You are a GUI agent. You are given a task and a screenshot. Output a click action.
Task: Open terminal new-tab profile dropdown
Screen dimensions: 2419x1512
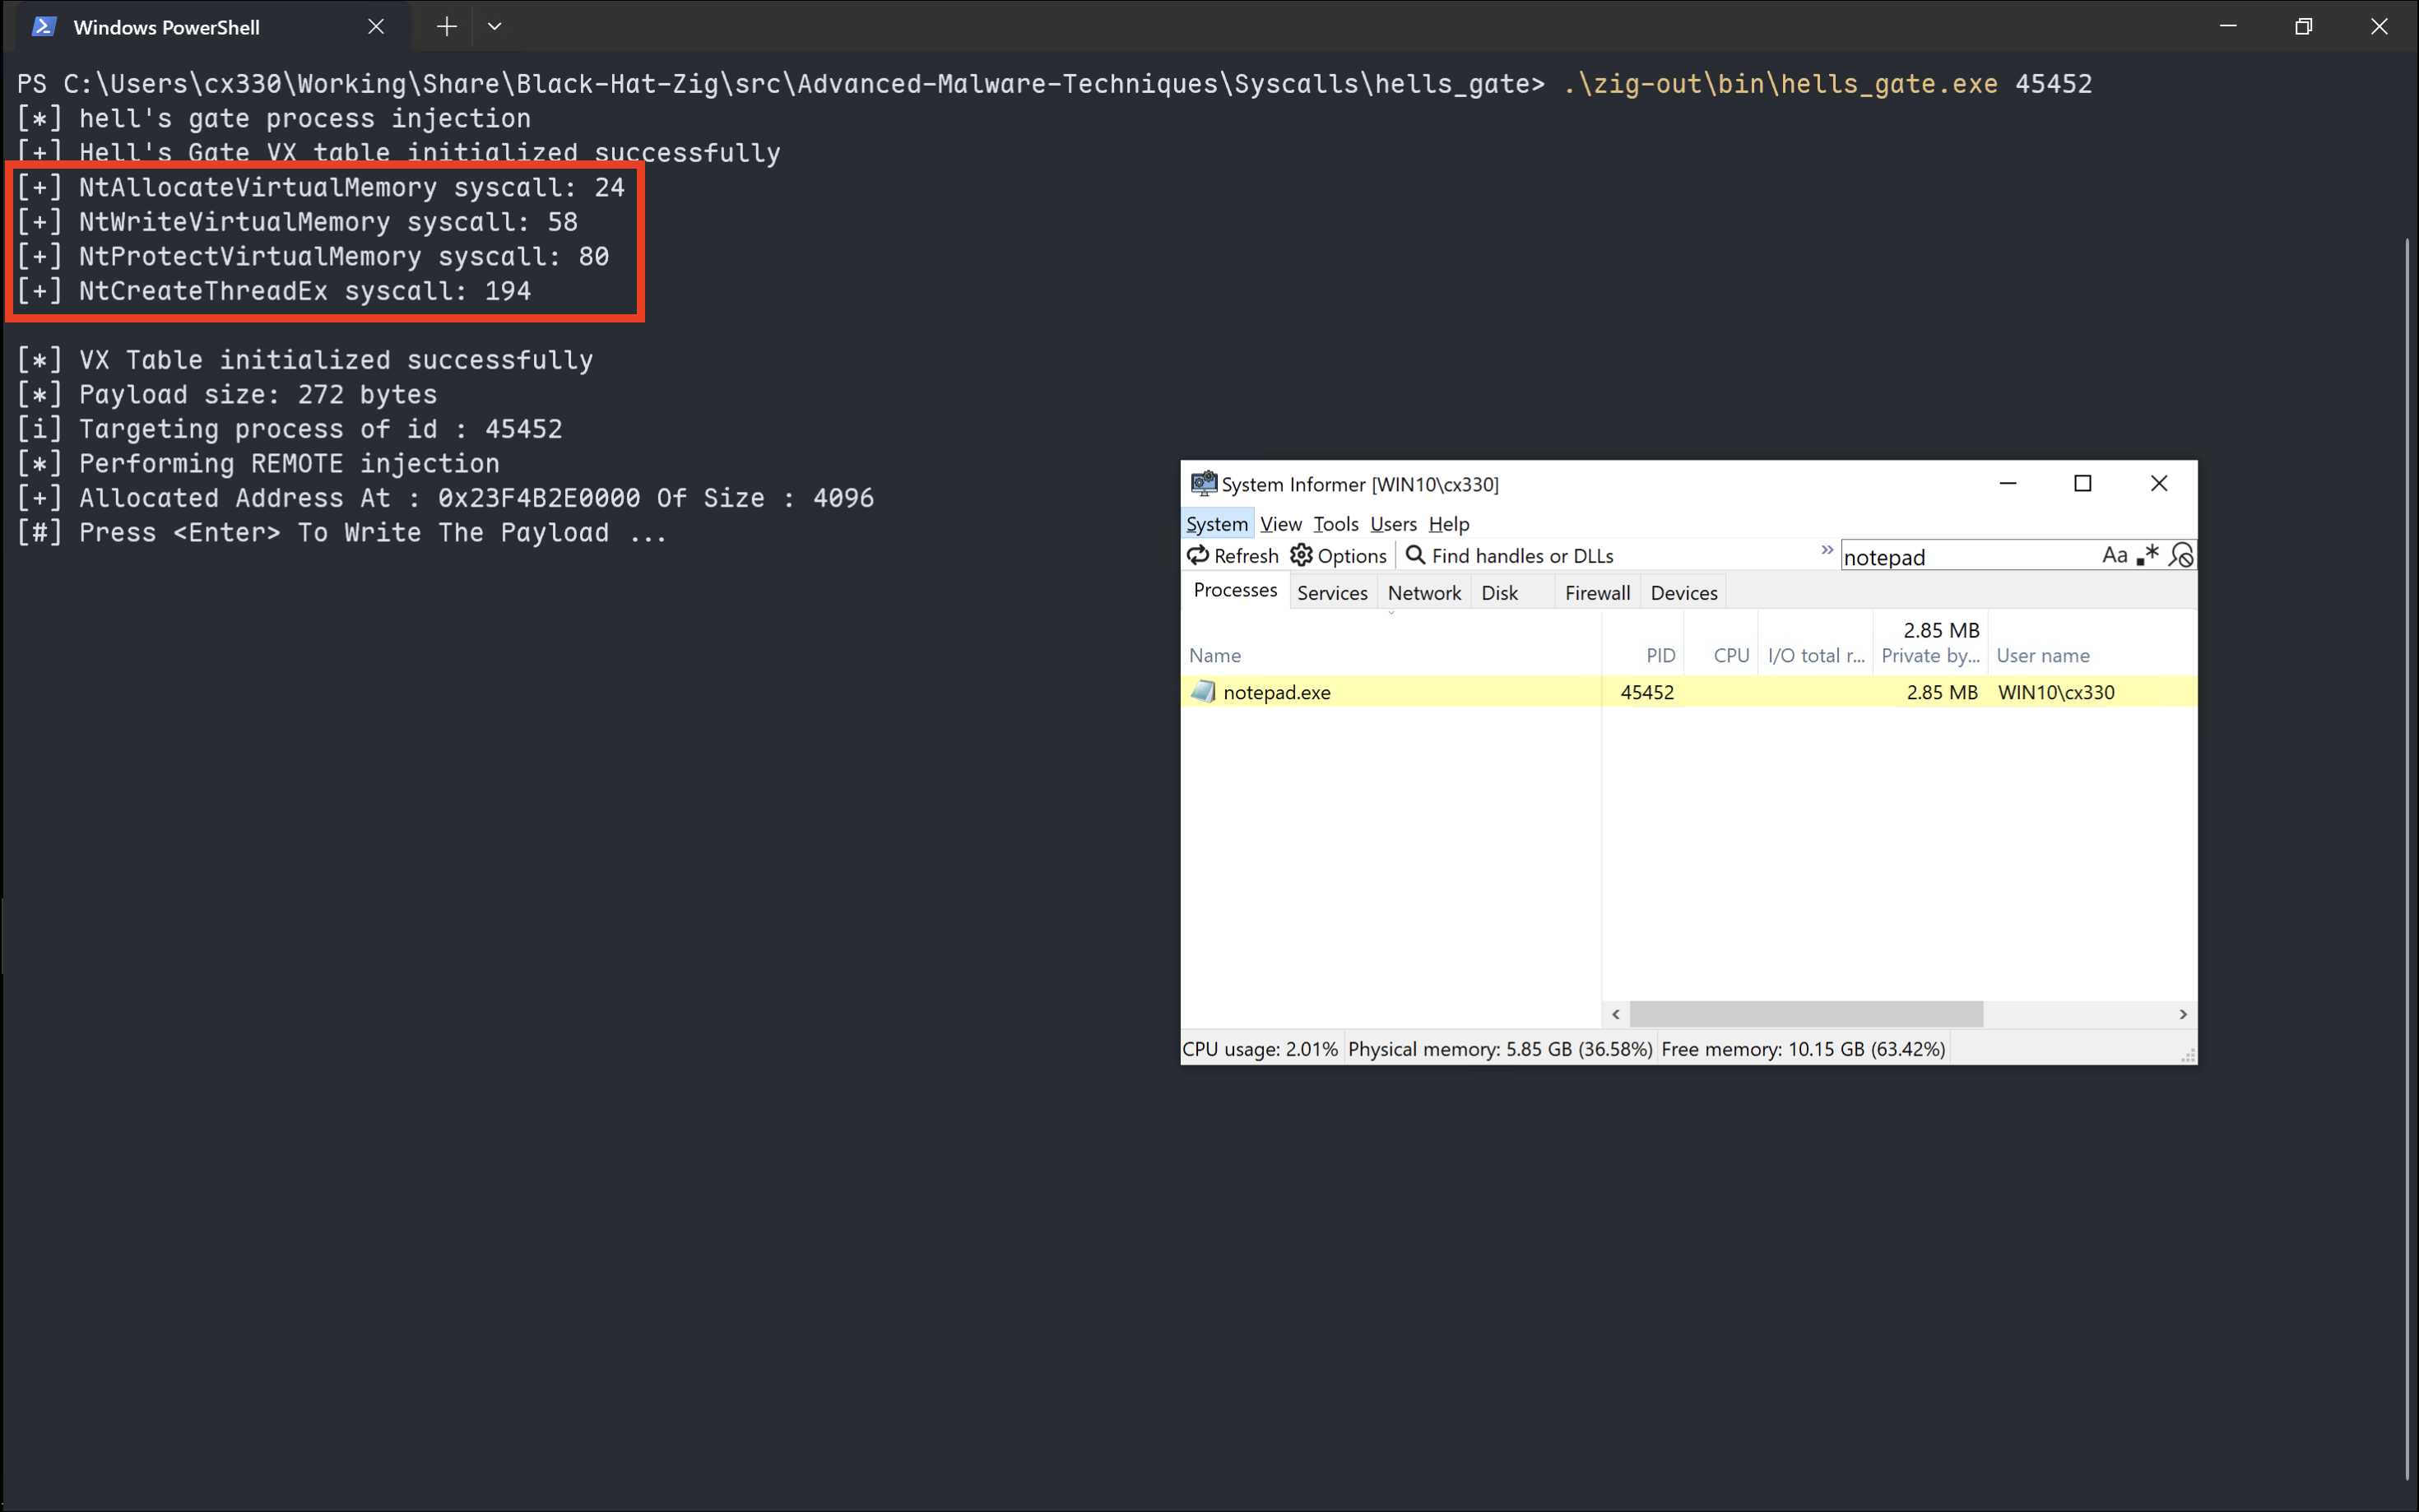click(494, 27)
